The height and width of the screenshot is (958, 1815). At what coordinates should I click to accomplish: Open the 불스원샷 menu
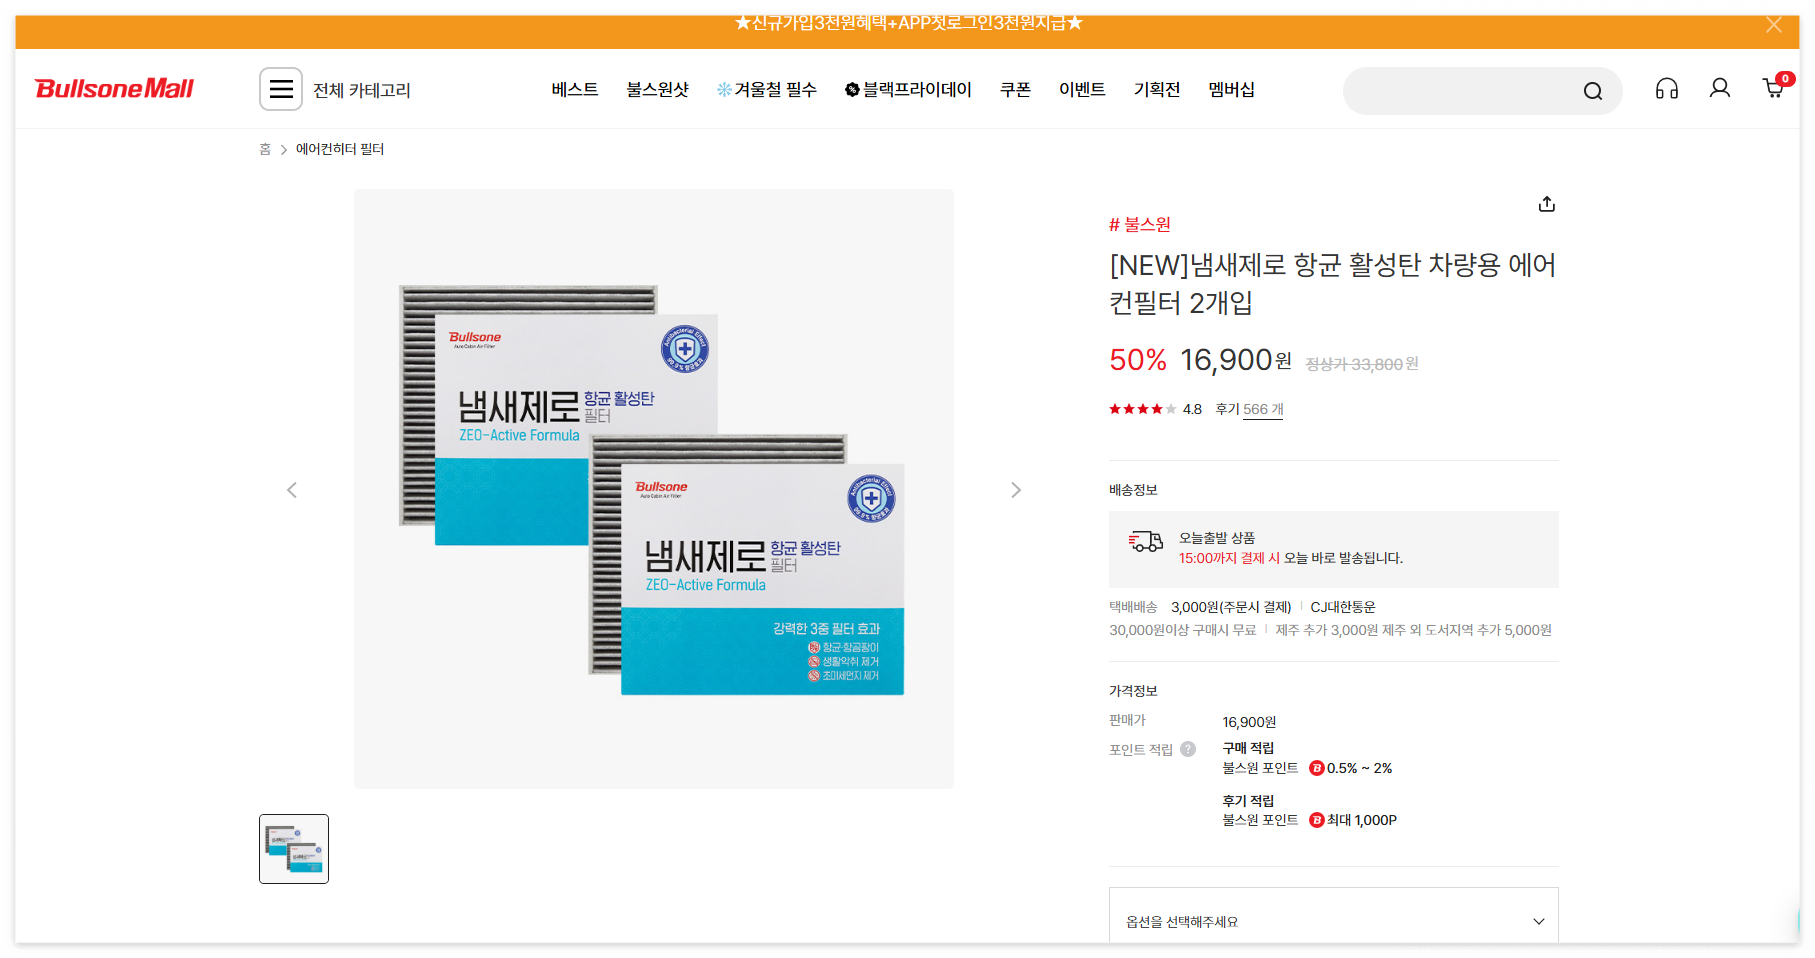coord(658,90)
